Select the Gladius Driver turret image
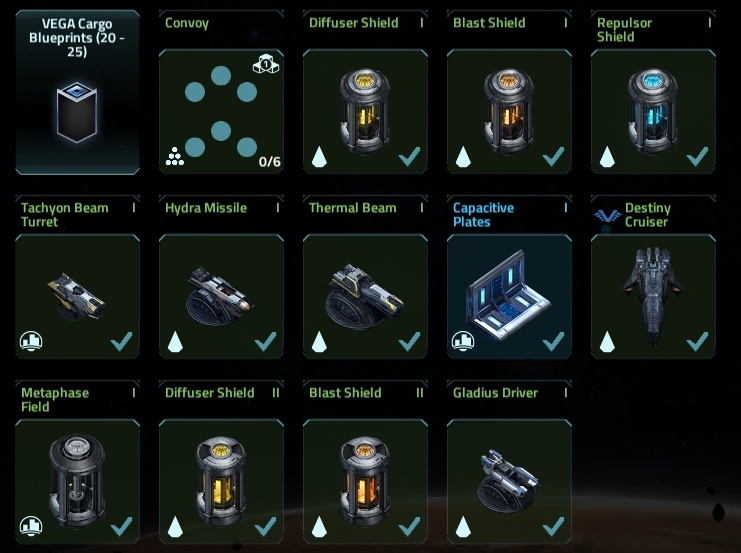Screen dimensions: 741x553 508,481
